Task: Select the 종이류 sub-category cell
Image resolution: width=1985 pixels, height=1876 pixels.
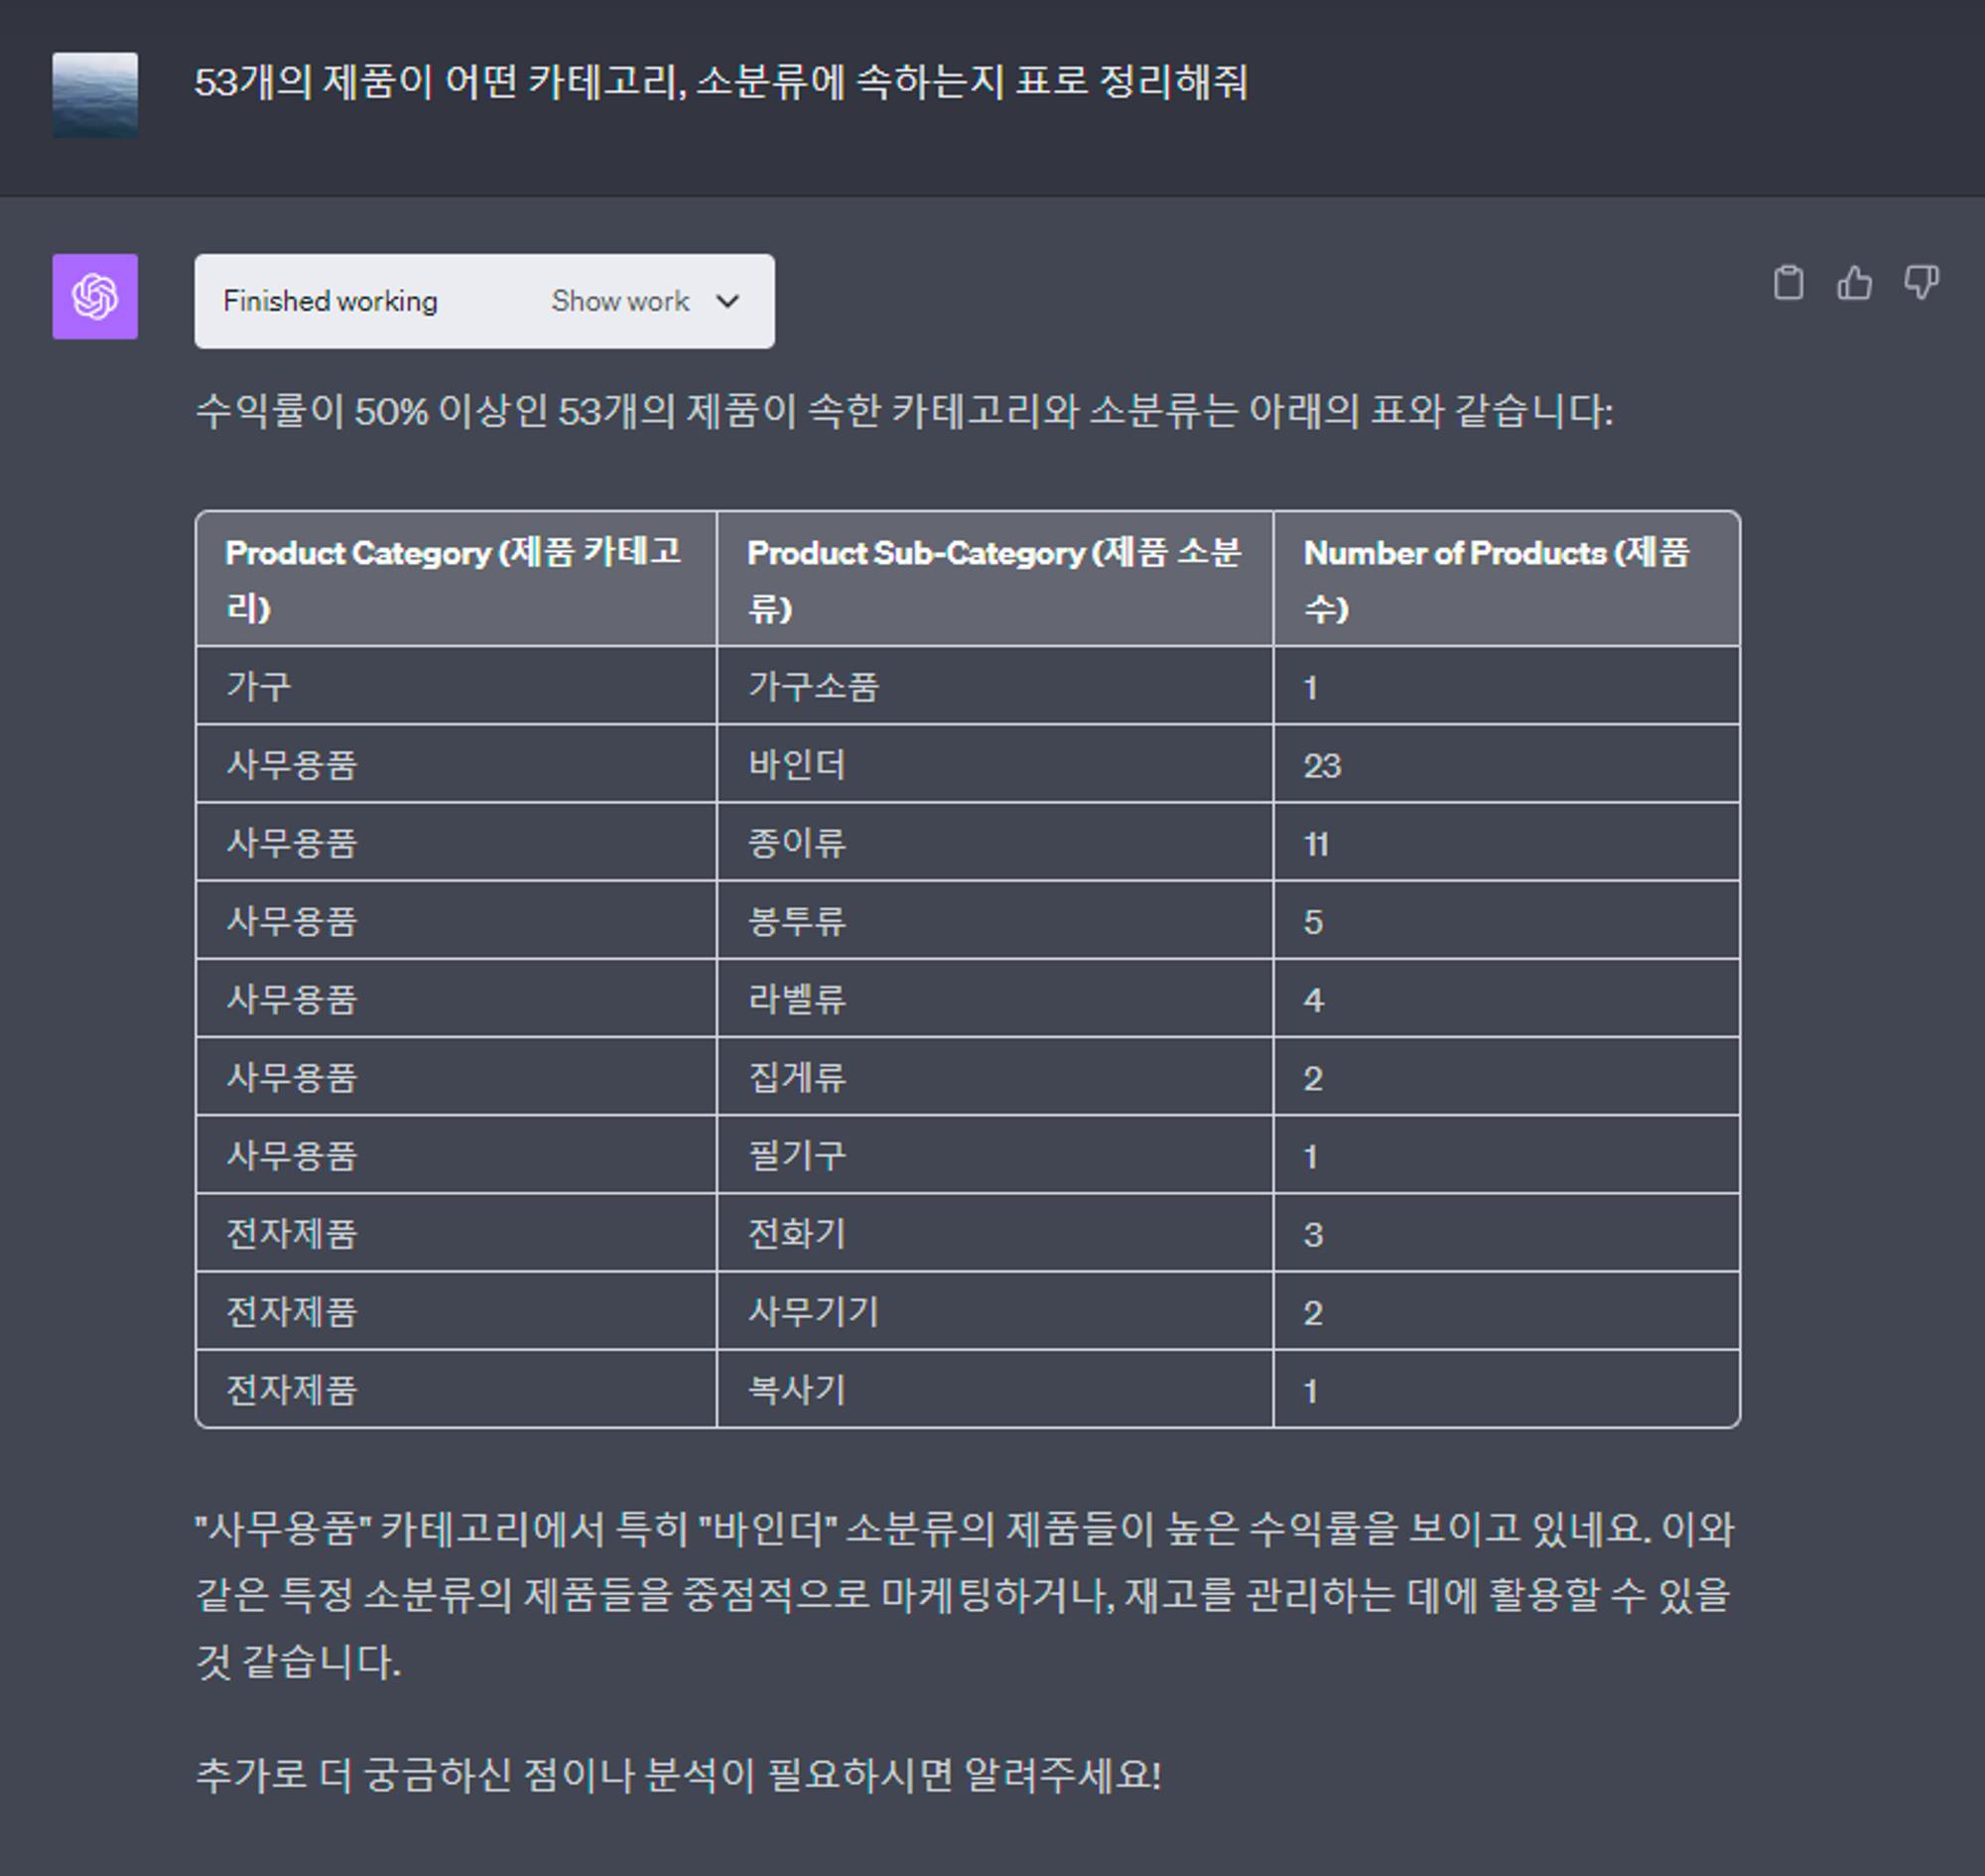Action: tap(994, 842)
